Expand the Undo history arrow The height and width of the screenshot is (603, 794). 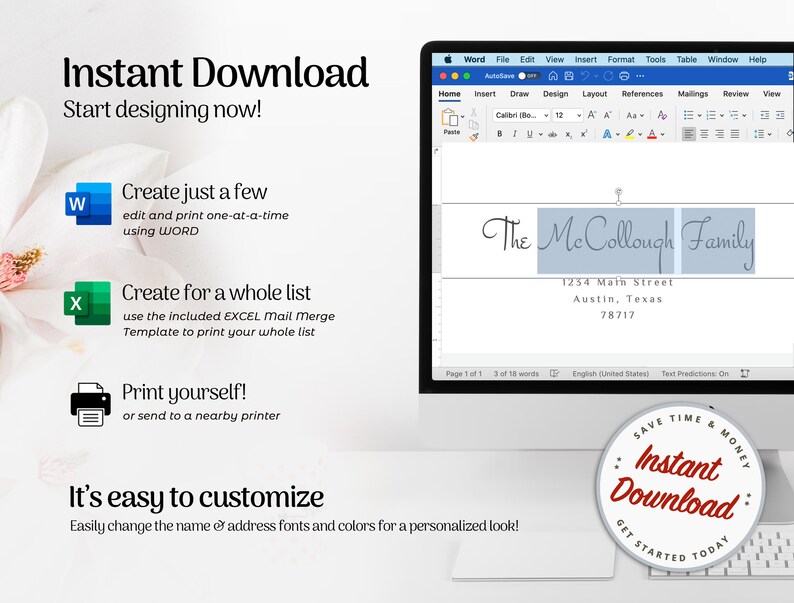click(596, 76)
